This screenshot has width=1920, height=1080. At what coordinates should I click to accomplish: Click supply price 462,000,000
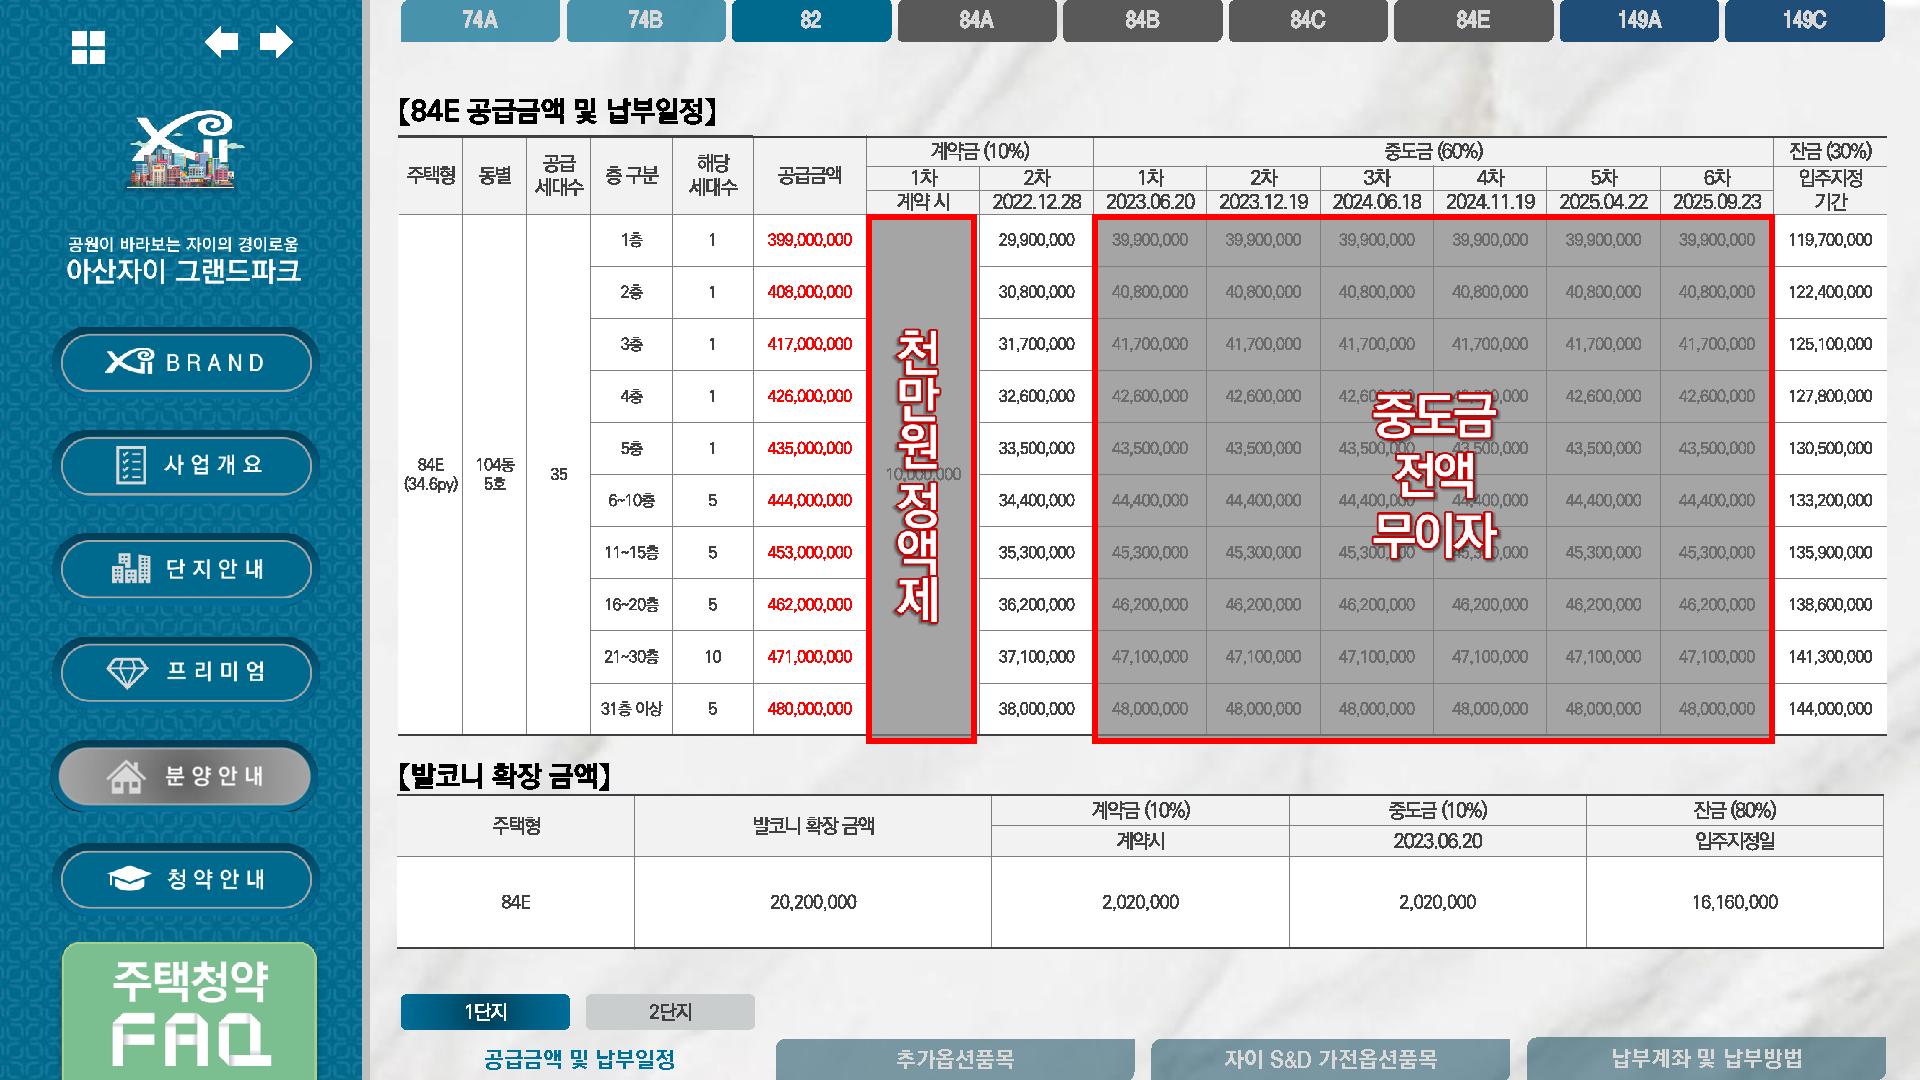point(810,604)
